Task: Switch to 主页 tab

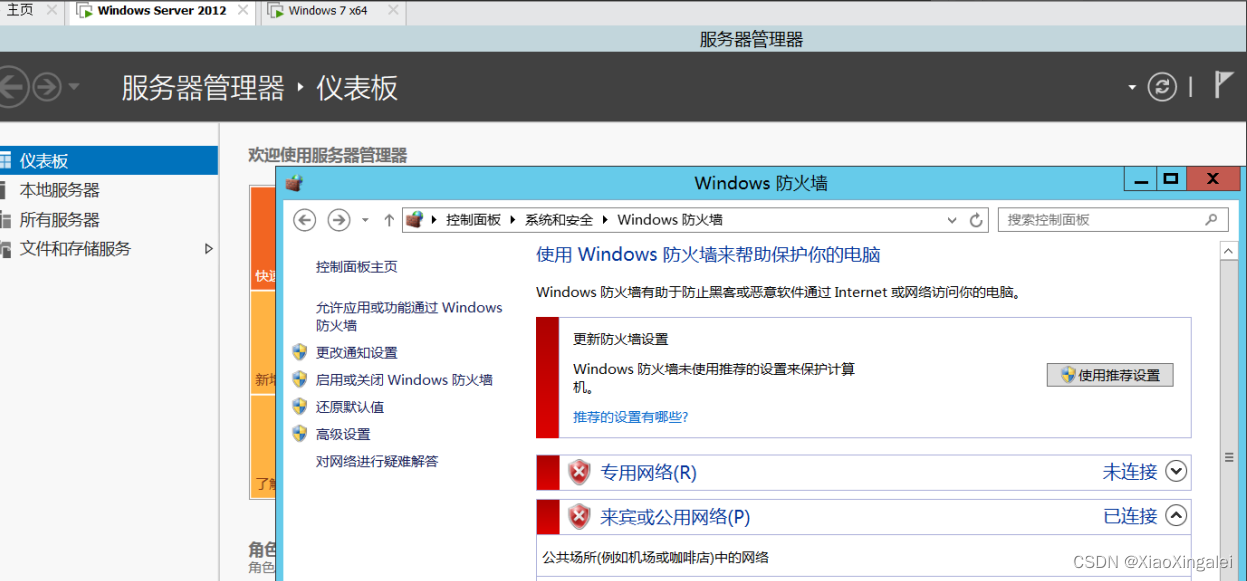Action: 19,10
